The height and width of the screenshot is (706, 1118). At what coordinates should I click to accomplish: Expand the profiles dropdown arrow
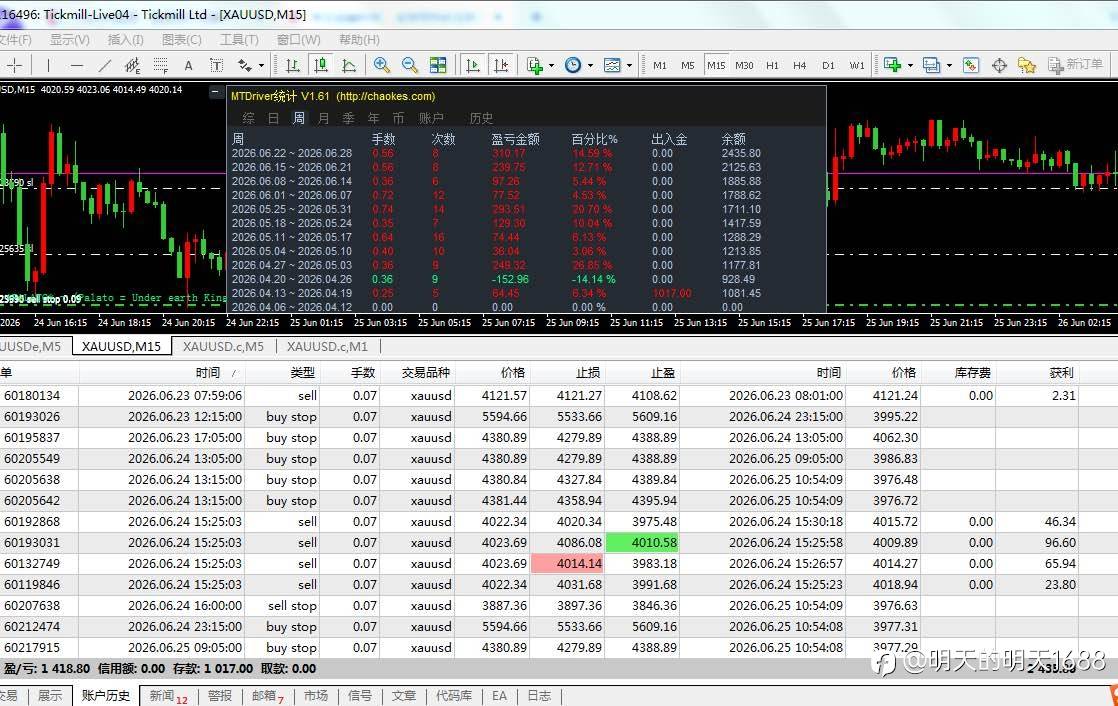[x=949, y=66]
